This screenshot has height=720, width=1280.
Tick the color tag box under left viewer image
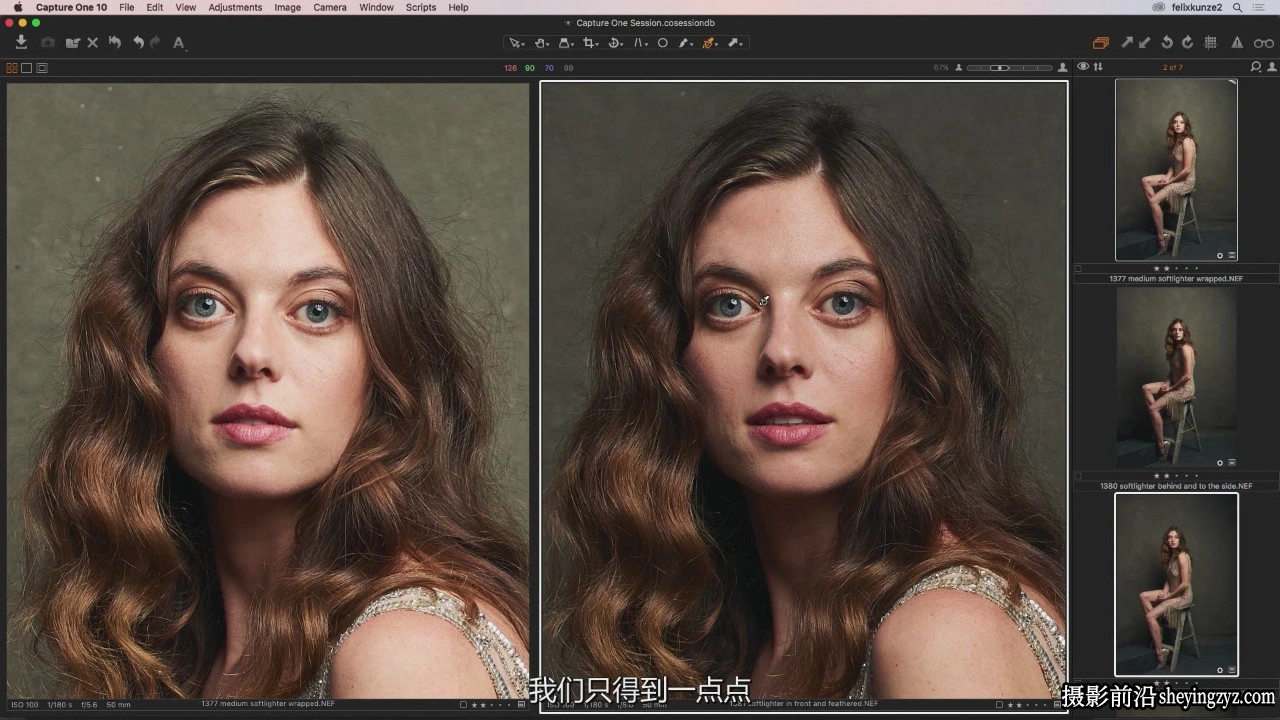(x=463, y=705)
